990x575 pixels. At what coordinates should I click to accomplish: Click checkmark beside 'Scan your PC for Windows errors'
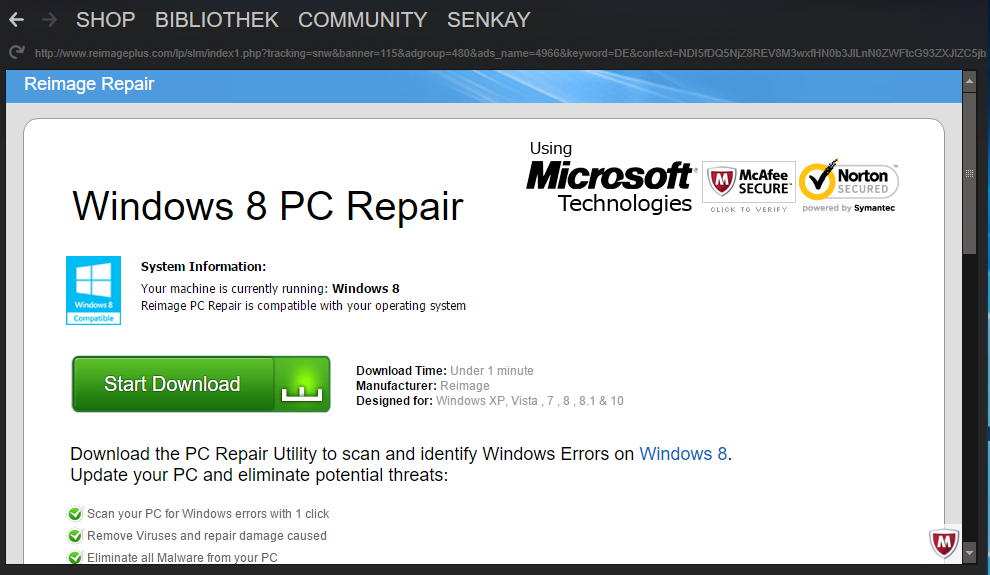(x=75, y=514)
